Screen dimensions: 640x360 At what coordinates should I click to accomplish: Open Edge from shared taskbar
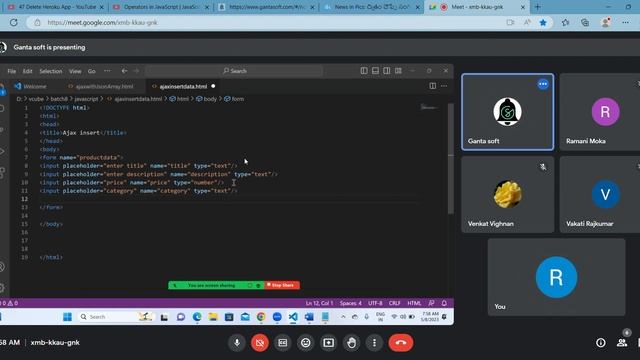coord(197,317)
